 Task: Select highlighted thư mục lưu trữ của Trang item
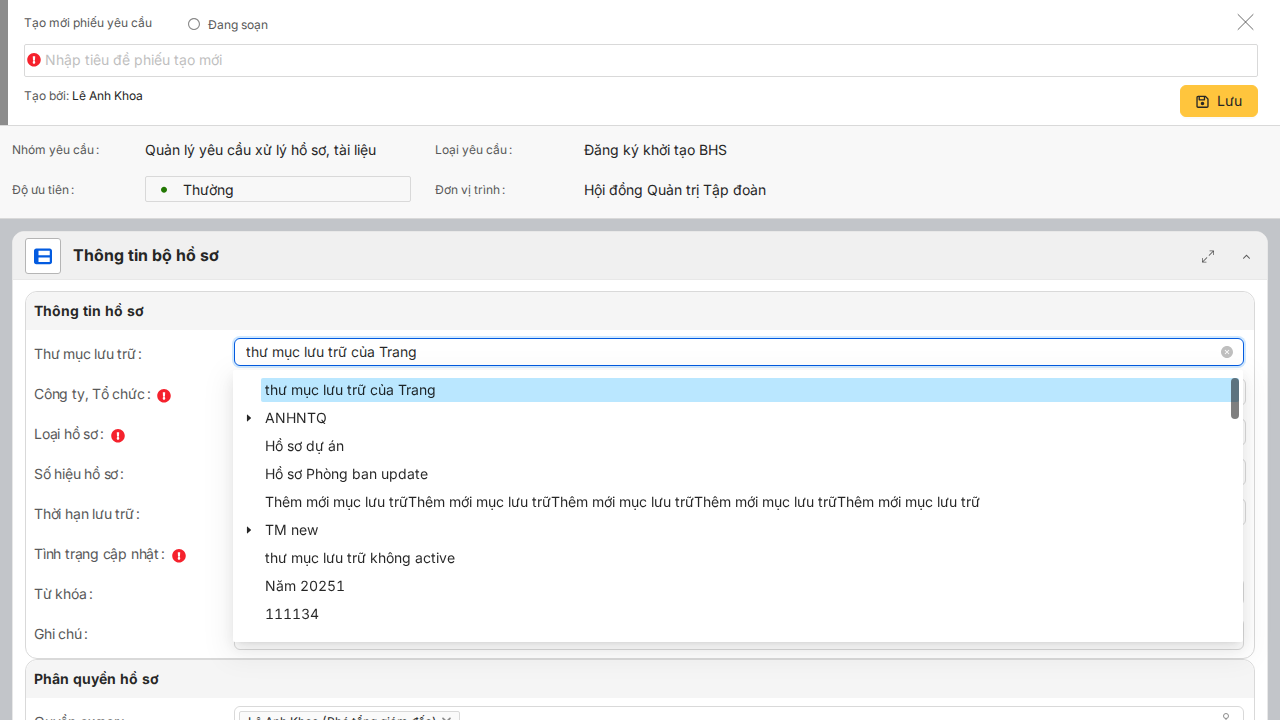350,390
